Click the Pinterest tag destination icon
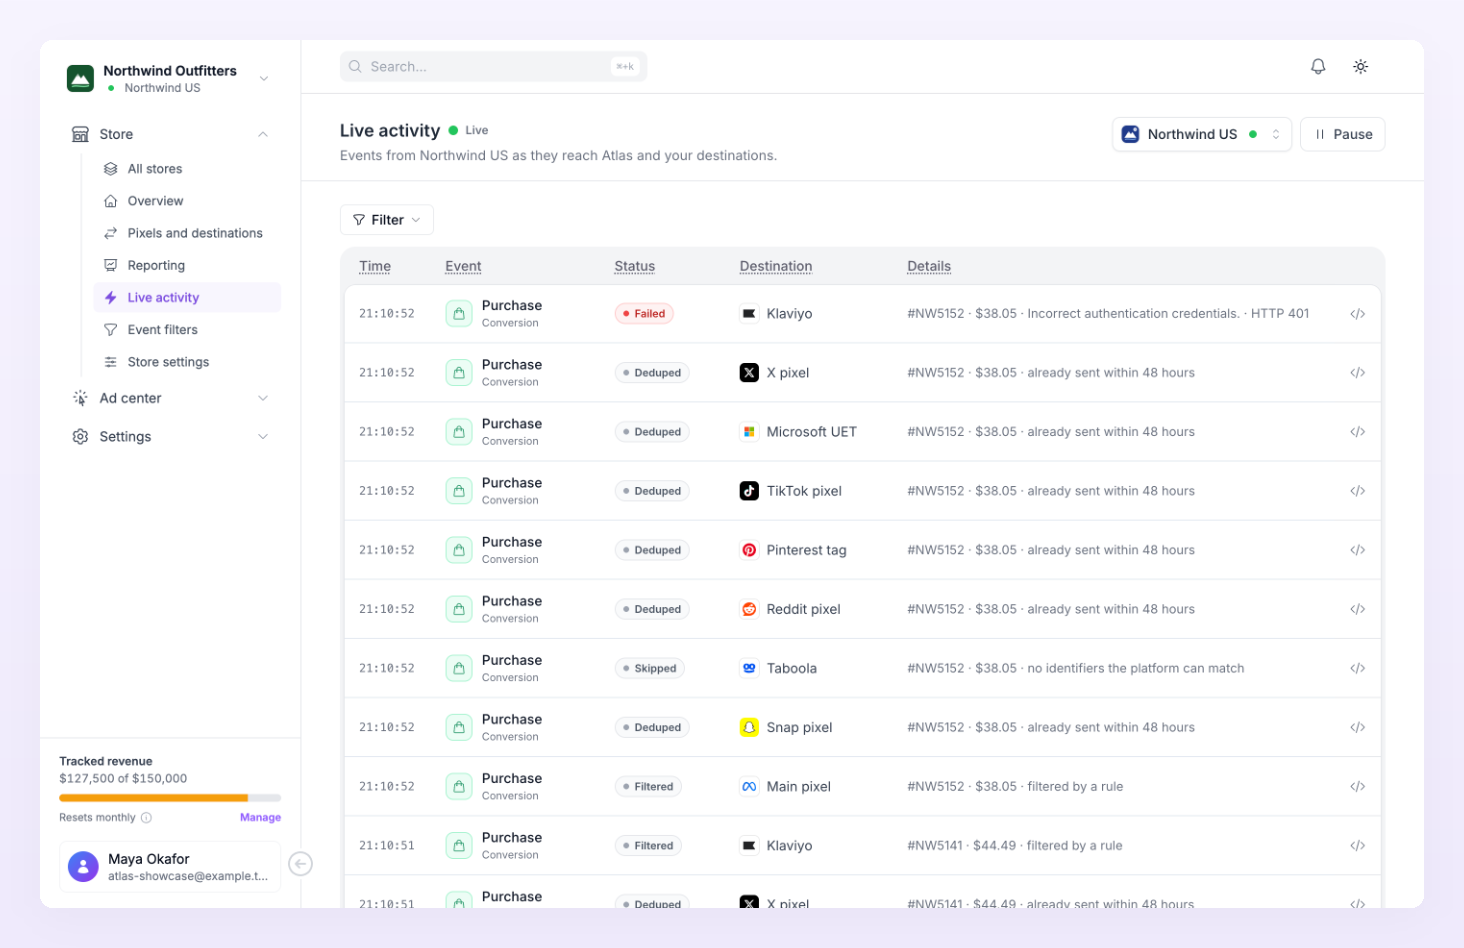Screen dimensions: 1464x948 (x=749, y=550)
